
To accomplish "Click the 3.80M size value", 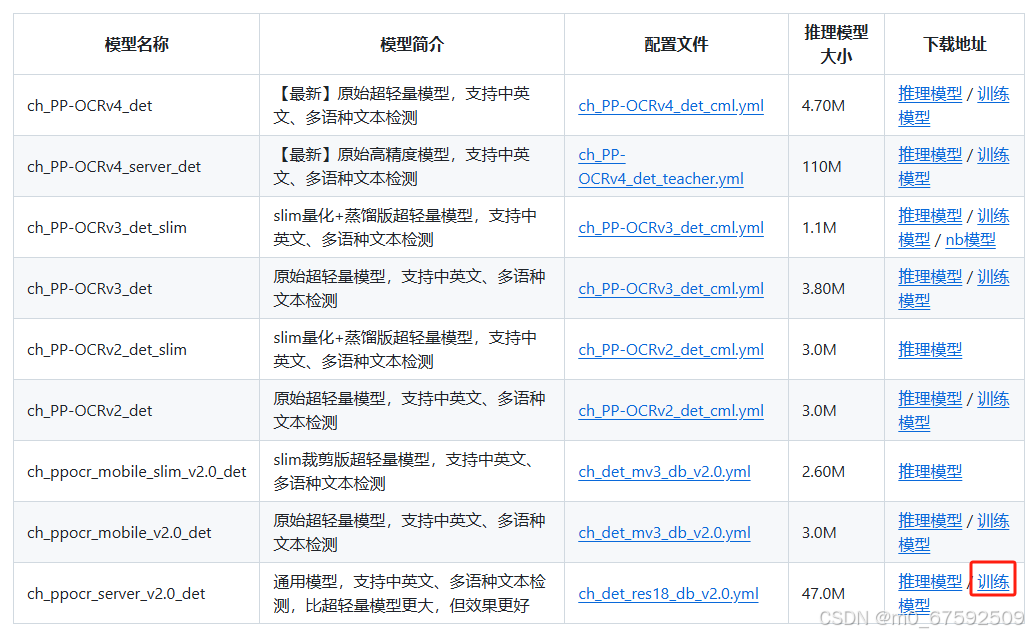I will pyautogui.click(x=823, y=288).
